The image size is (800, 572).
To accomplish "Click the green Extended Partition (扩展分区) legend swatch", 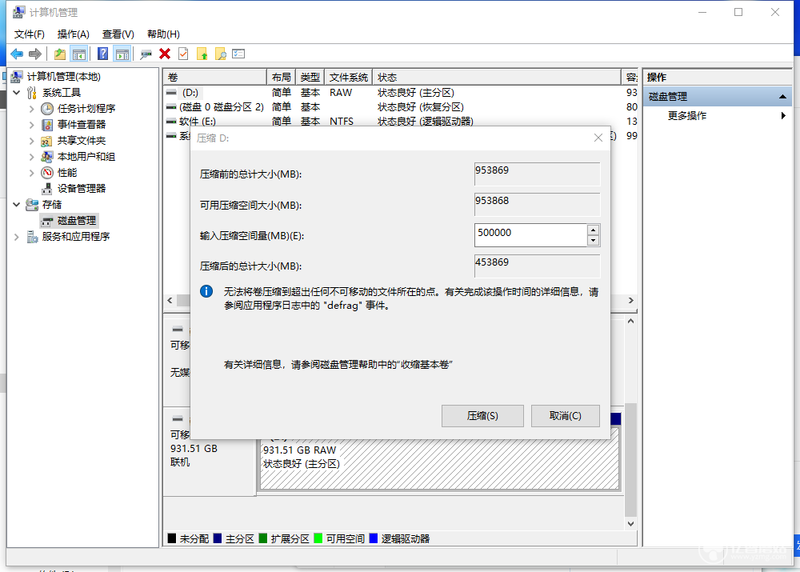I will [263, 538].
